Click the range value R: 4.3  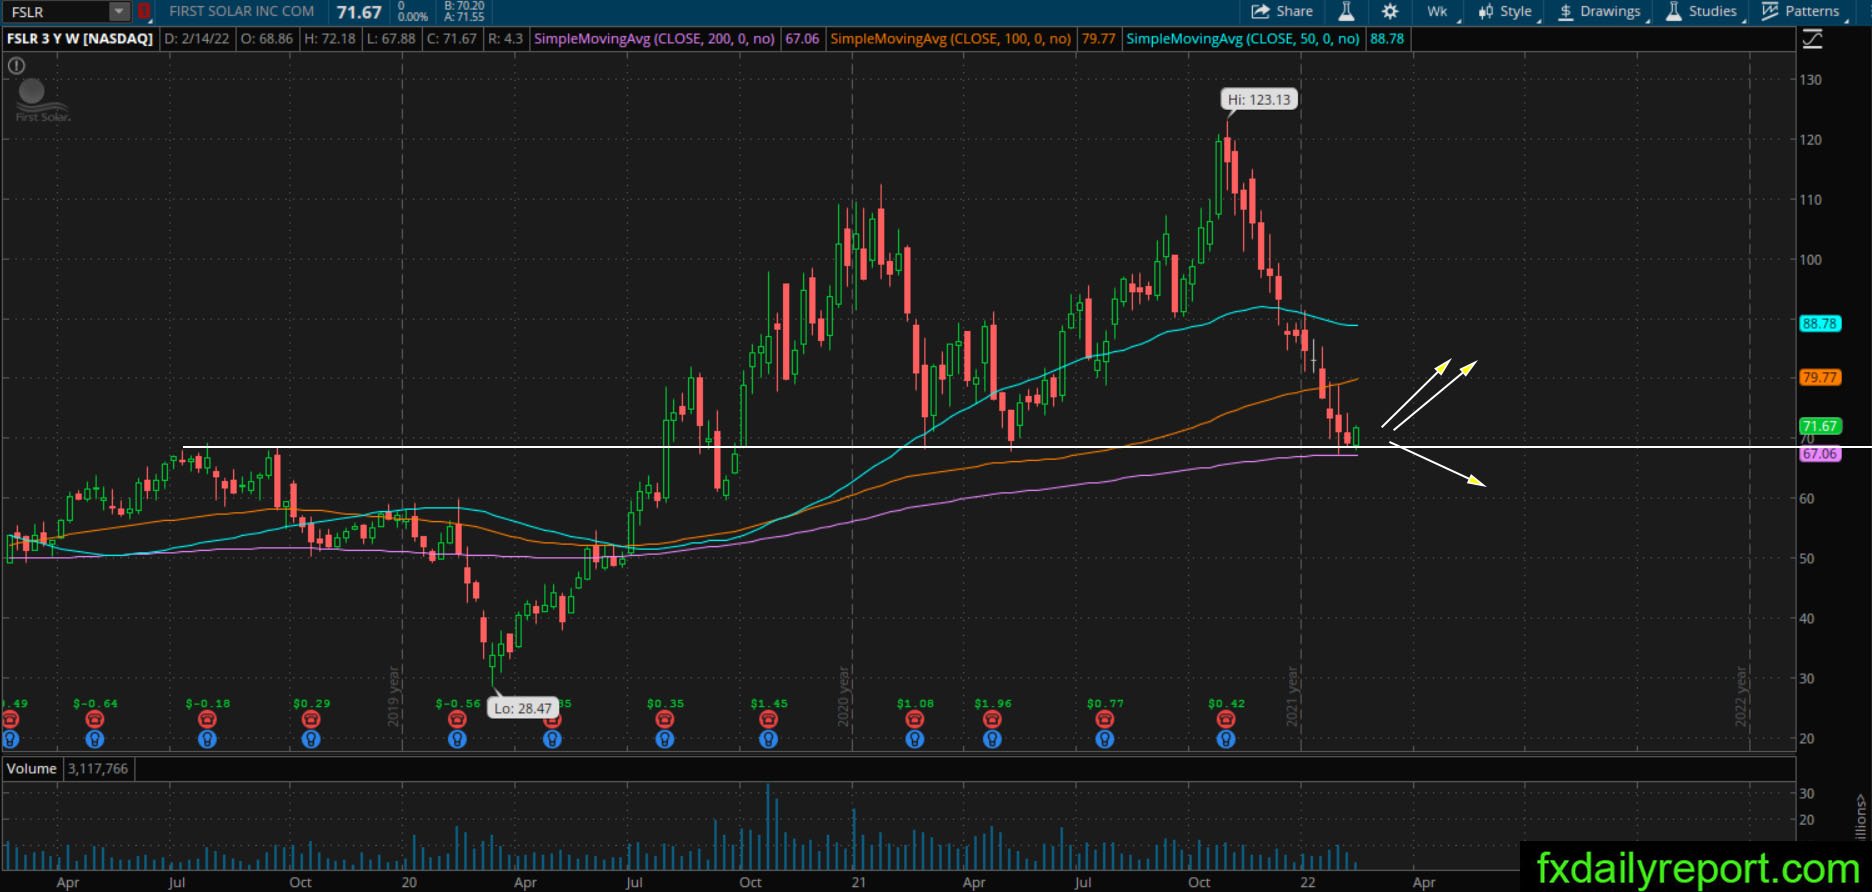pos(506,39)
